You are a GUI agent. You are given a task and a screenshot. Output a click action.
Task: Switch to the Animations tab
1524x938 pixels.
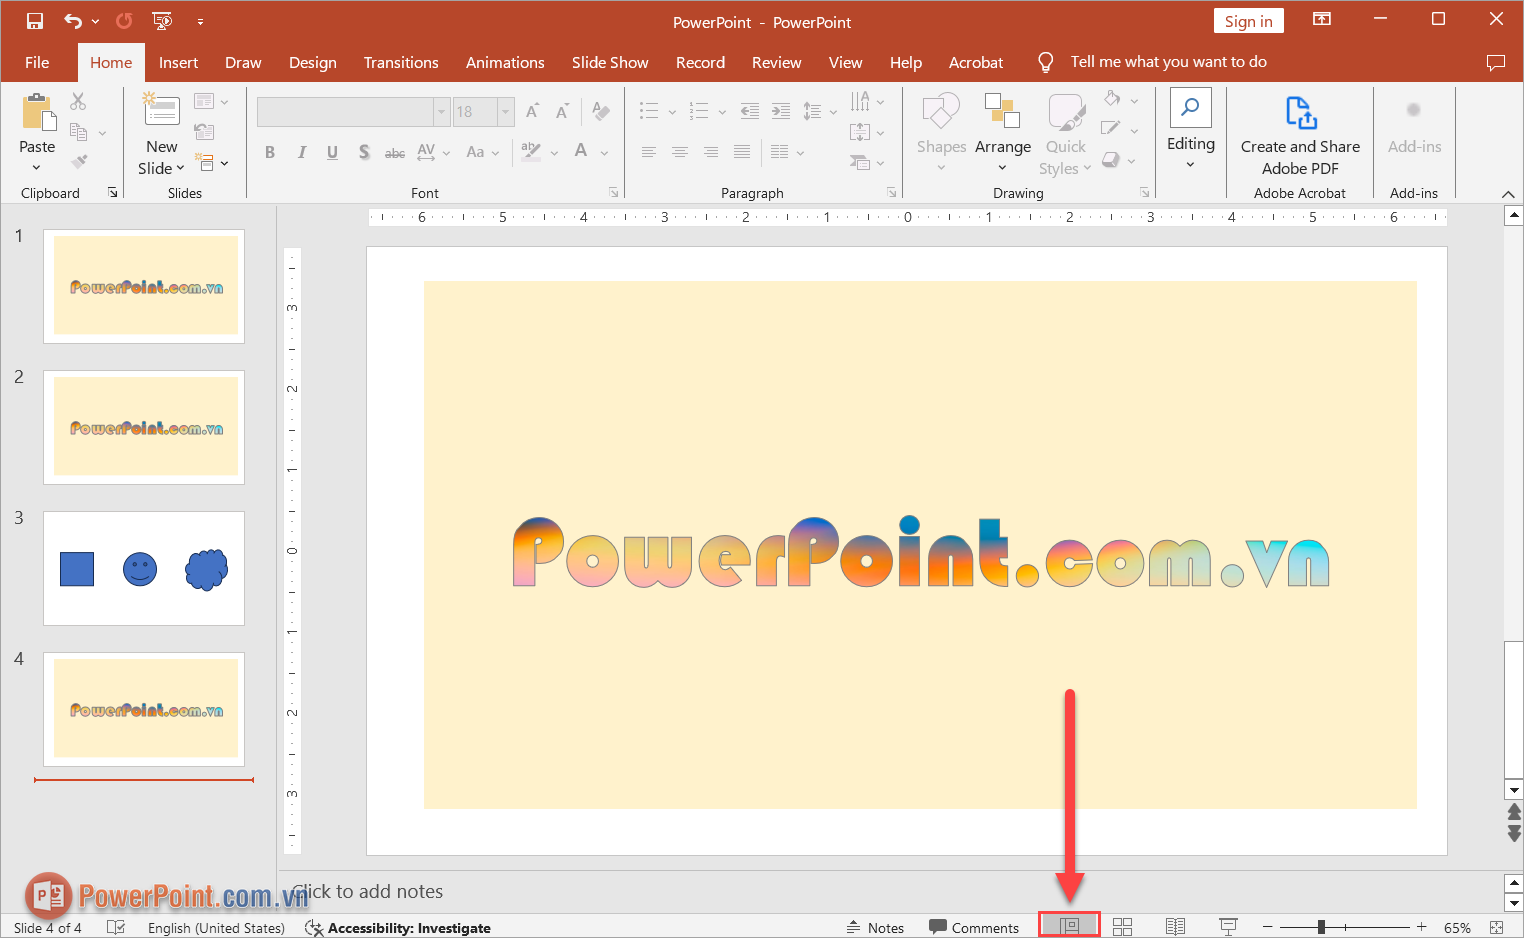(x=505, y=62)
